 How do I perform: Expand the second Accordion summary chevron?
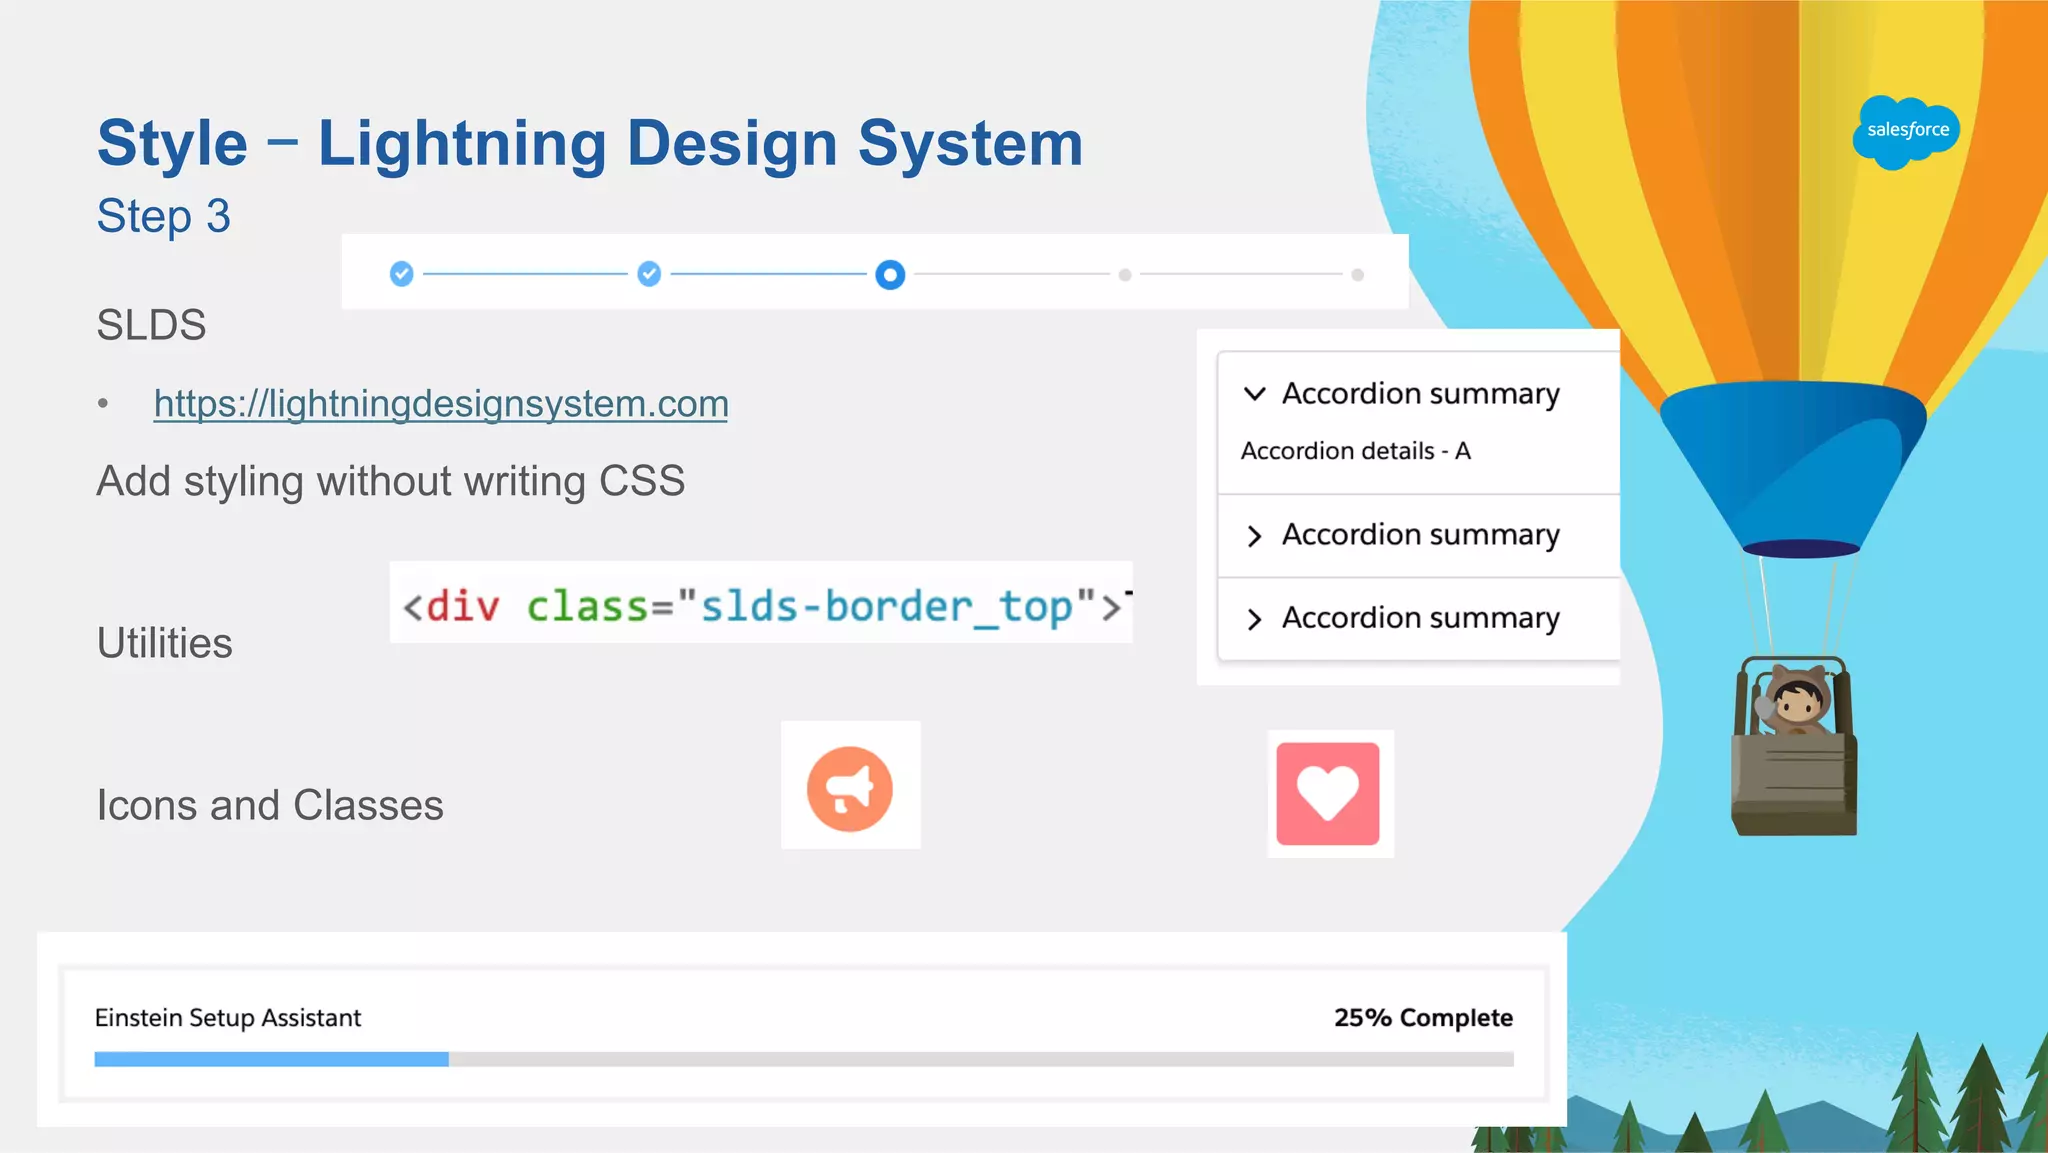tap(1255, 536)
